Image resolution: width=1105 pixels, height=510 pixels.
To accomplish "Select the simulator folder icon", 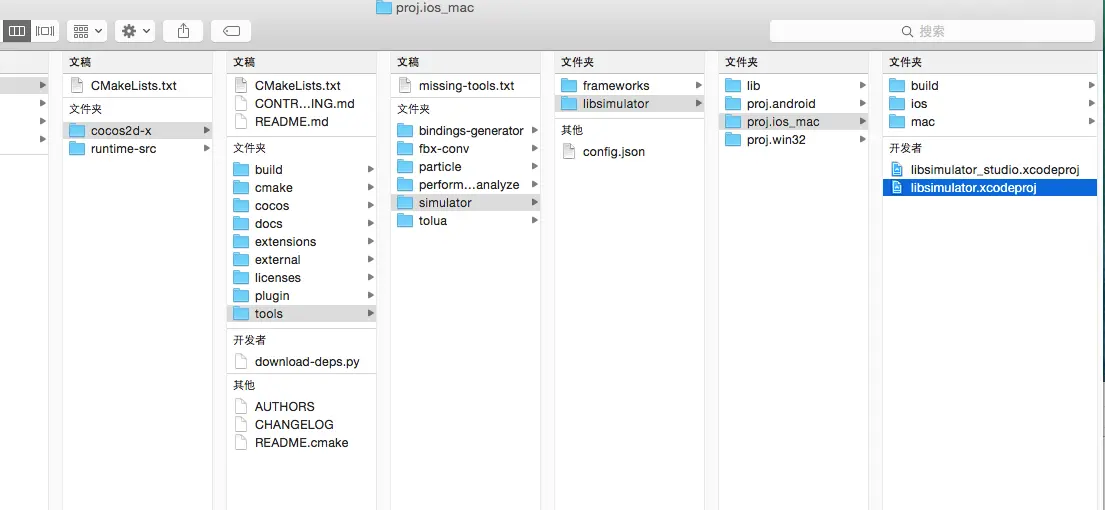I will (x=405, y=203).
